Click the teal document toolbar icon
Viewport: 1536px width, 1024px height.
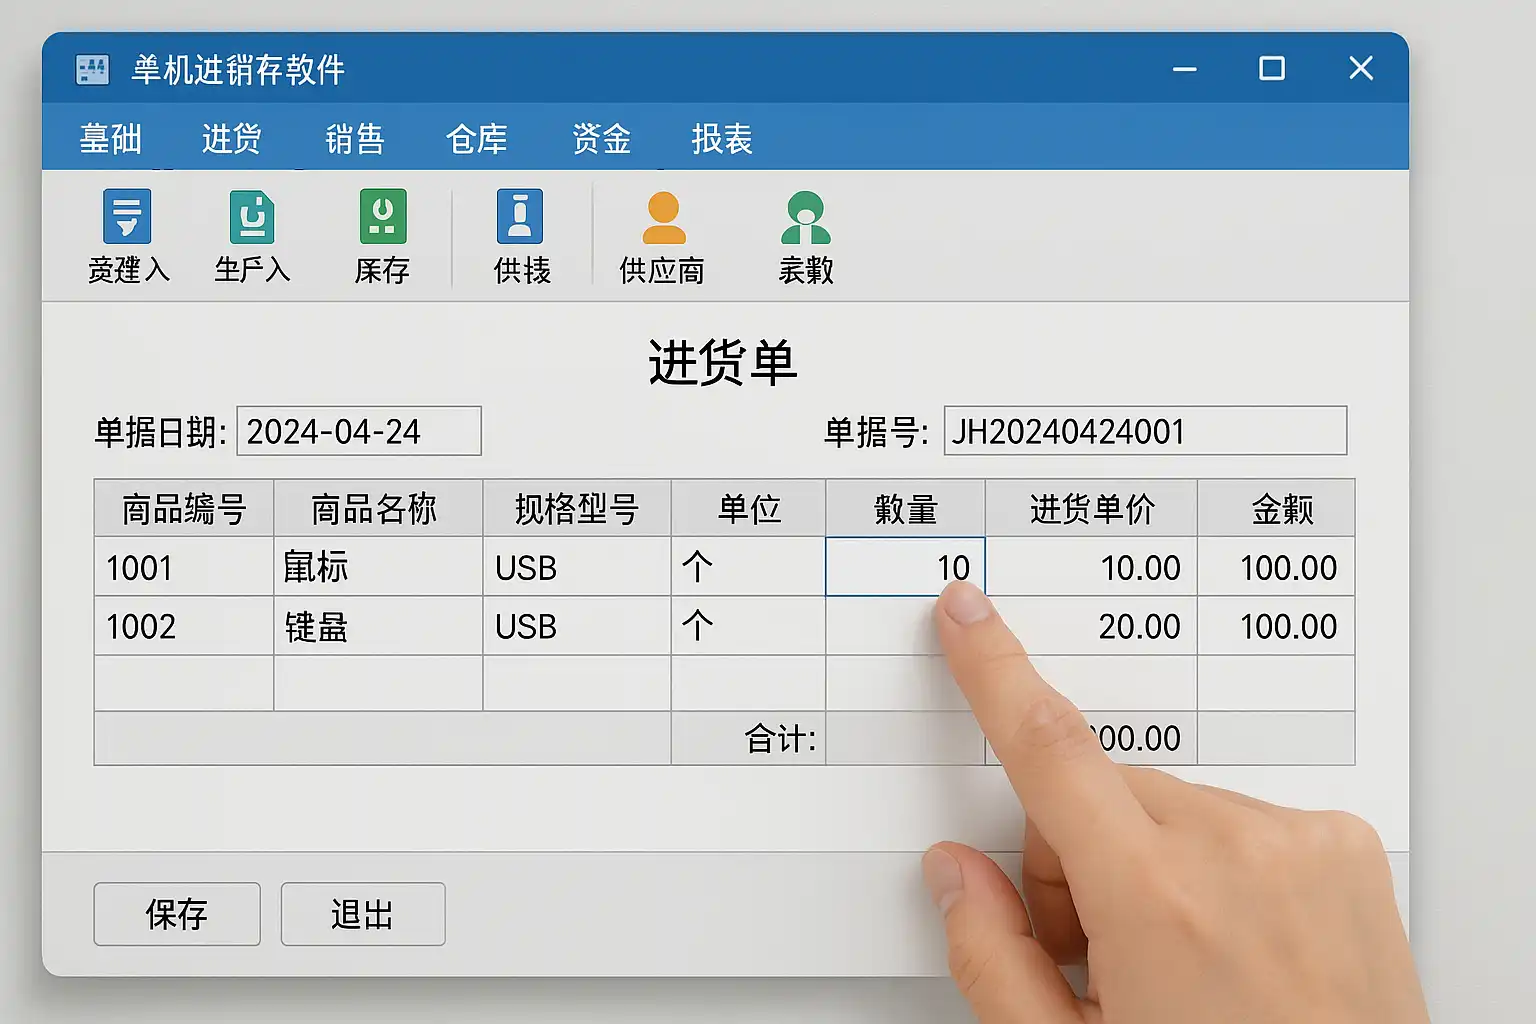tap(252, 216)
